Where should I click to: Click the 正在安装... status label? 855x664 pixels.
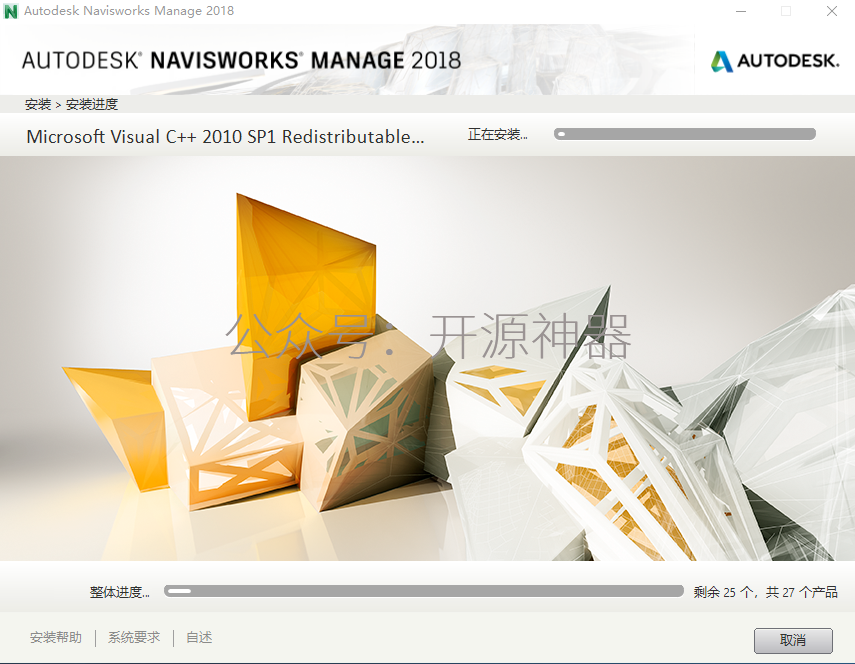(497, 134)
